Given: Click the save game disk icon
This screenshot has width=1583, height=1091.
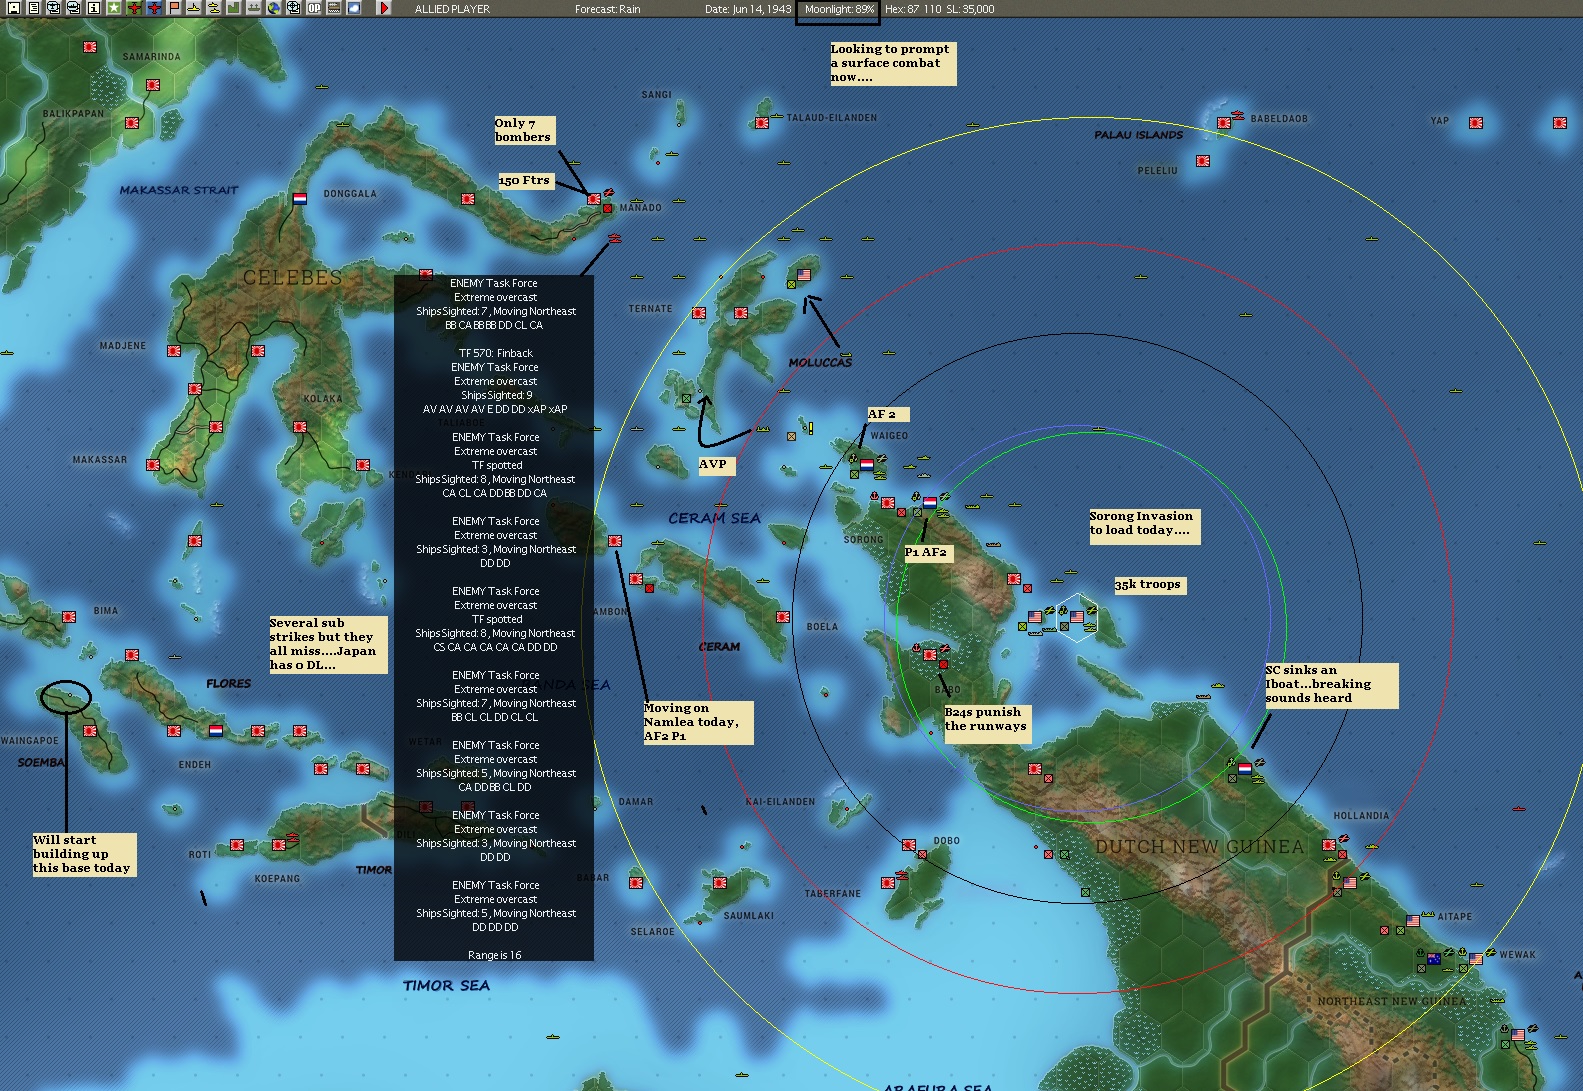Looking at the screenshot, I should (x=14, y=8).
